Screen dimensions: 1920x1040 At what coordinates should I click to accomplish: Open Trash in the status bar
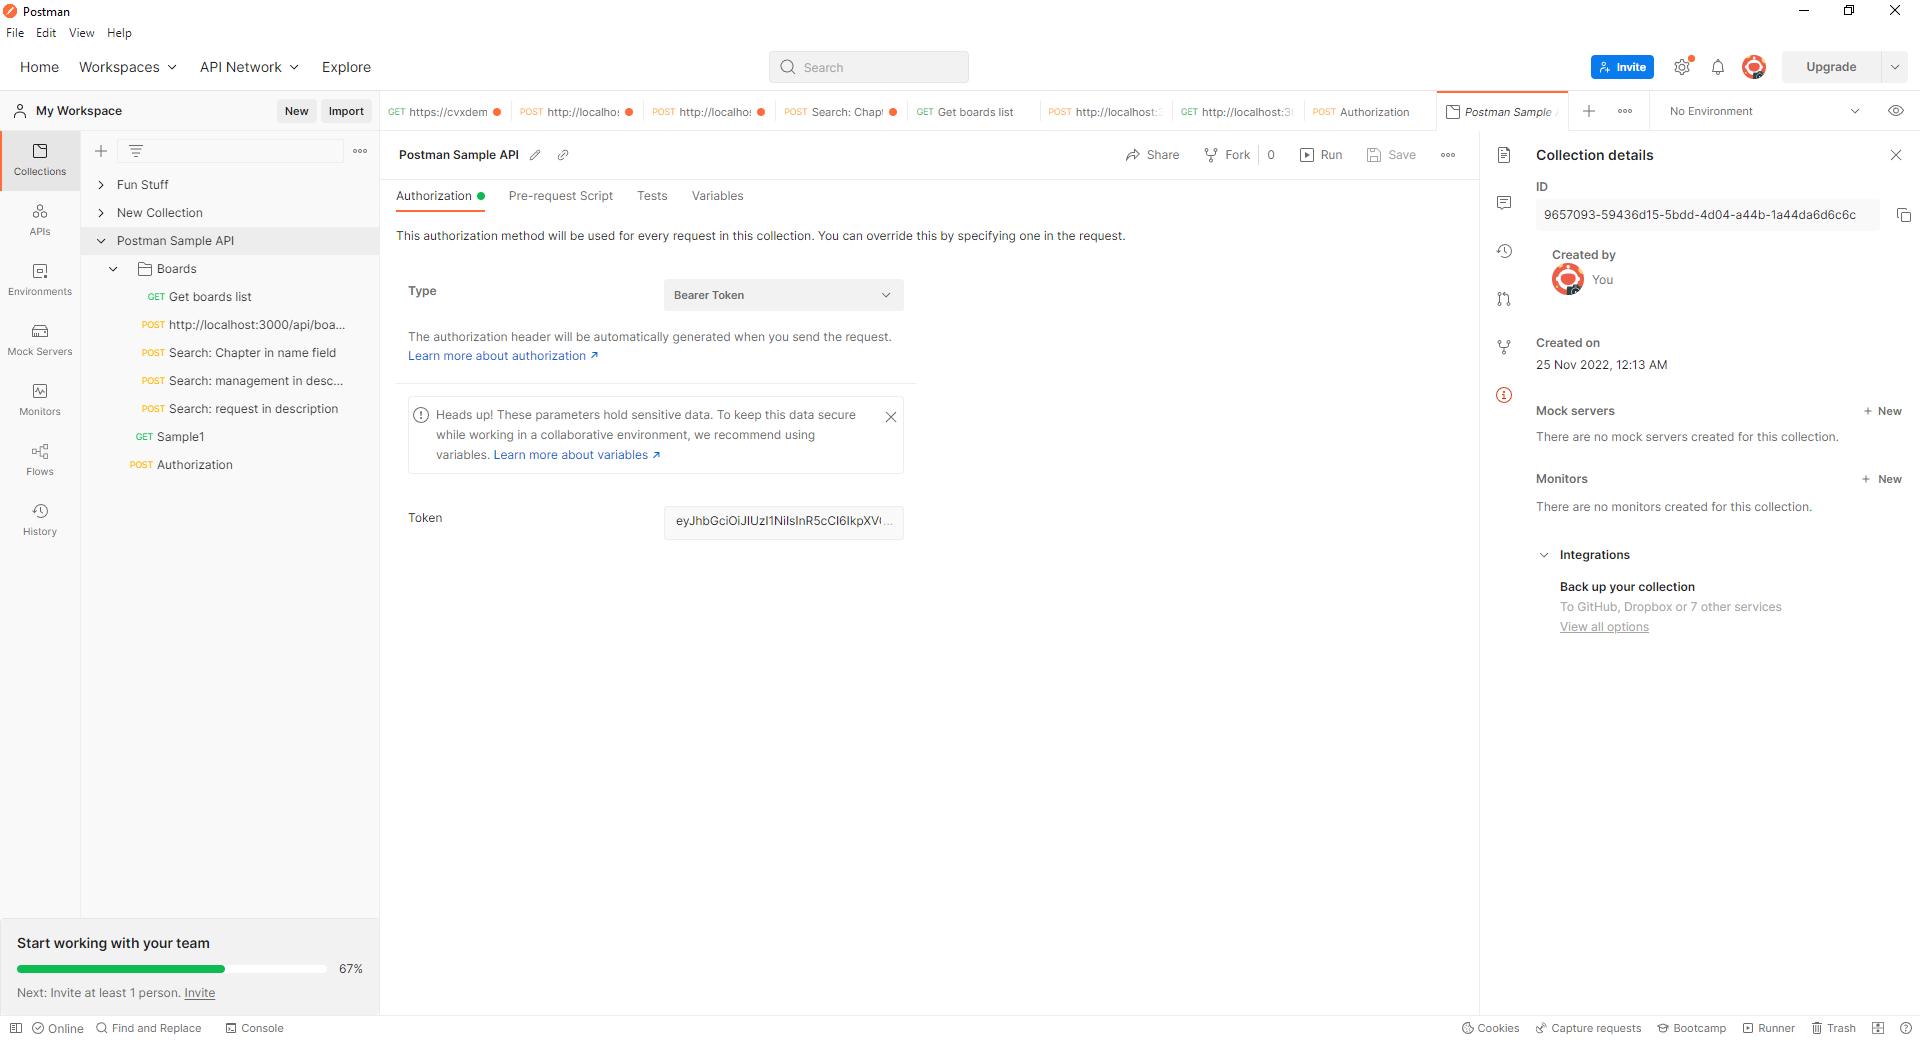coord(1833,1028)
